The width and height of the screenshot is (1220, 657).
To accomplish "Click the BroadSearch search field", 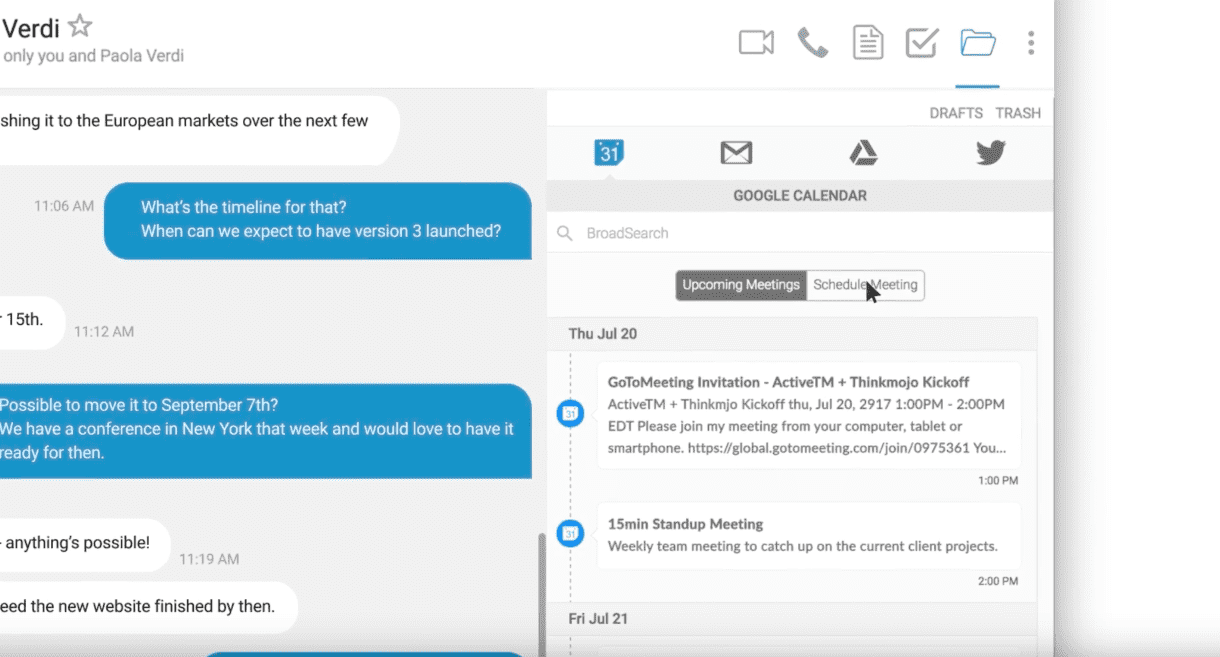I will [800, 233].
